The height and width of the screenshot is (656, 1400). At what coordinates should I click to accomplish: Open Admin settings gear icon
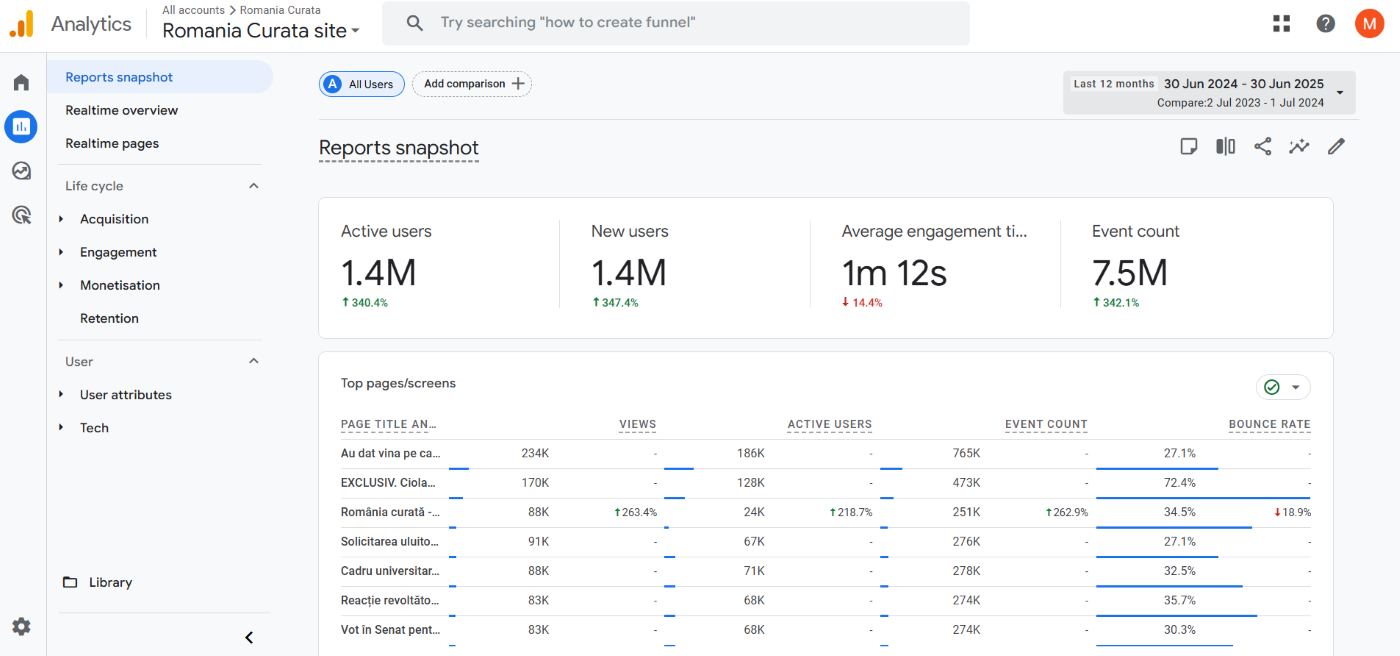[x=21, y=627]
